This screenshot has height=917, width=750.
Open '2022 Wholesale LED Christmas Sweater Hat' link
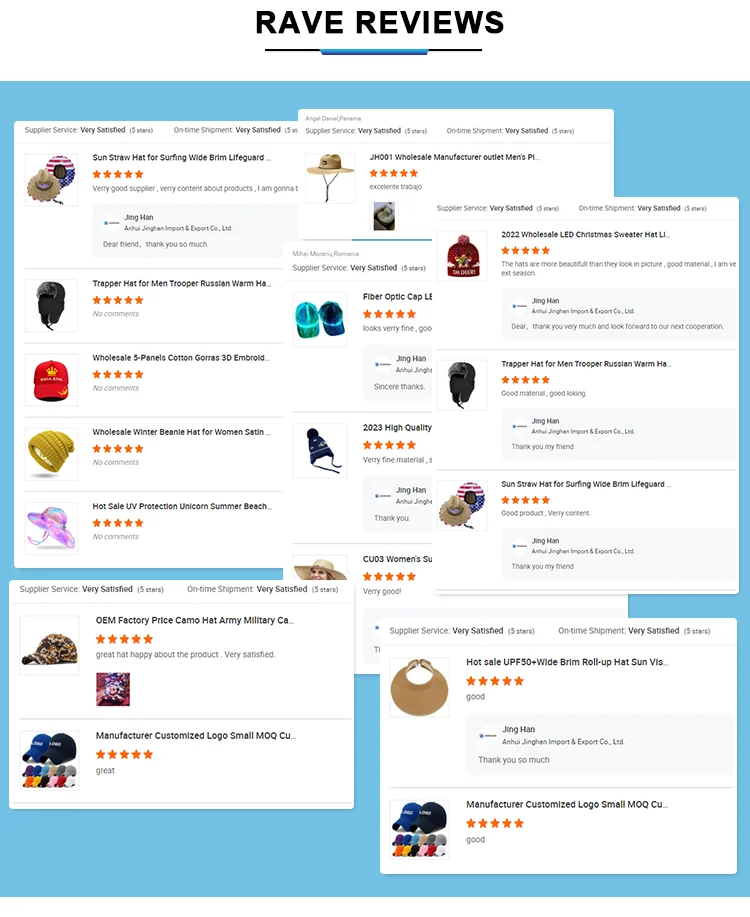(585, 235)
